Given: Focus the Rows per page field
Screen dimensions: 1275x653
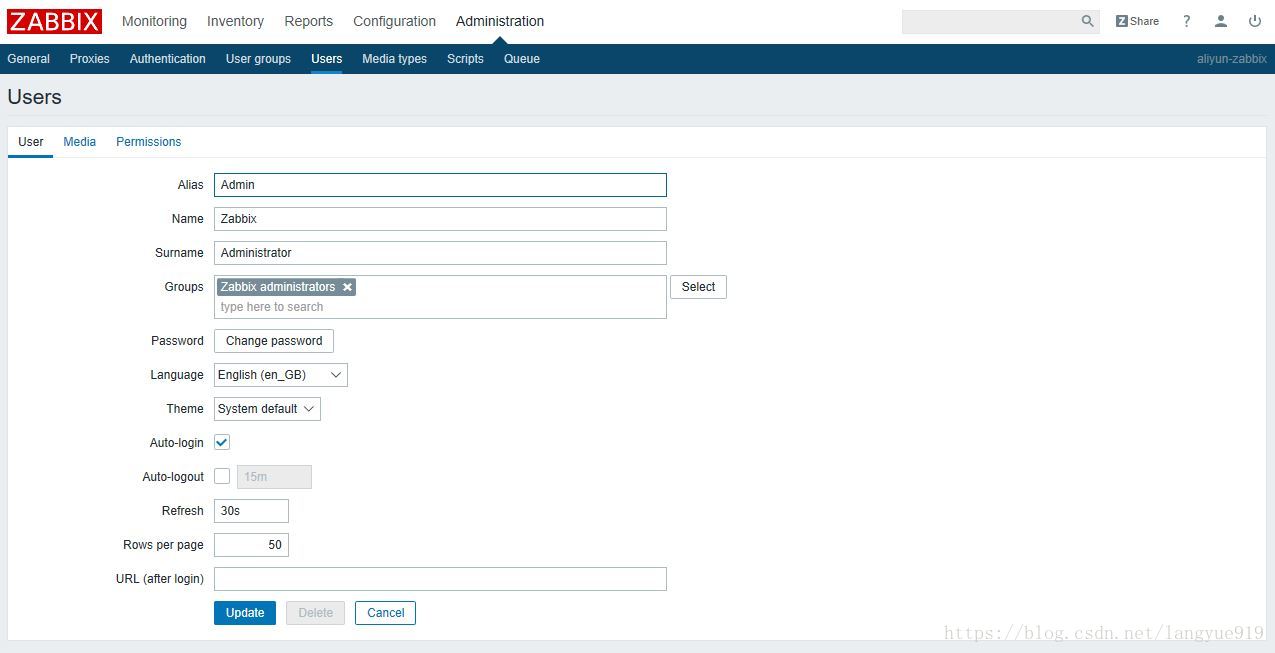Looking at the screenshot, I should point(251,545).
